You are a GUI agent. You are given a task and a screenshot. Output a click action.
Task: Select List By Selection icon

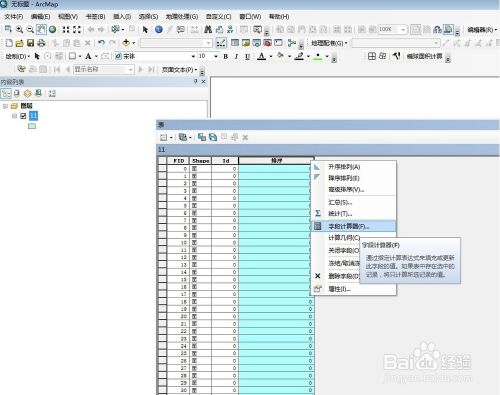coord(38,94)
